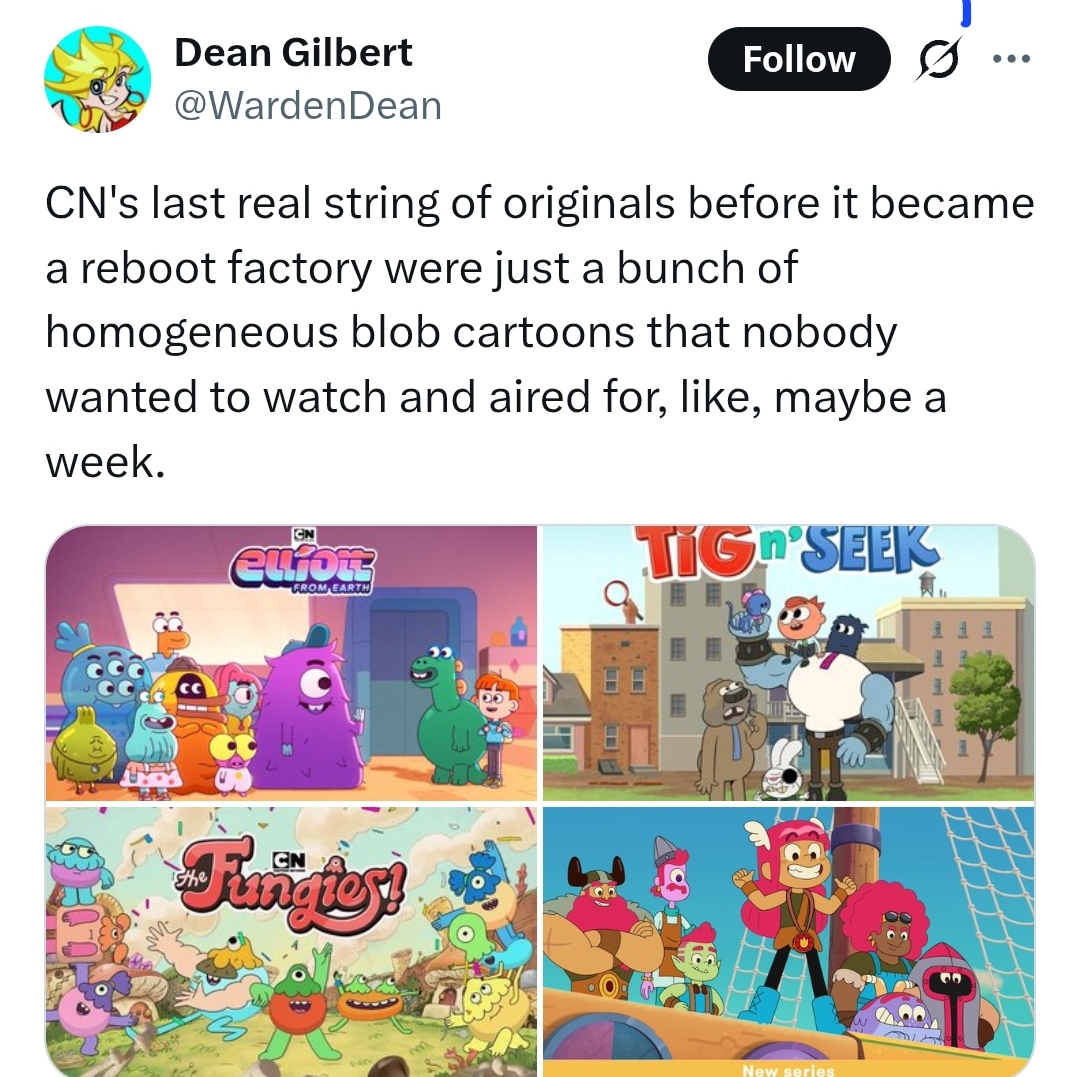Click the purple one-eyed monster character

point(308,707)
